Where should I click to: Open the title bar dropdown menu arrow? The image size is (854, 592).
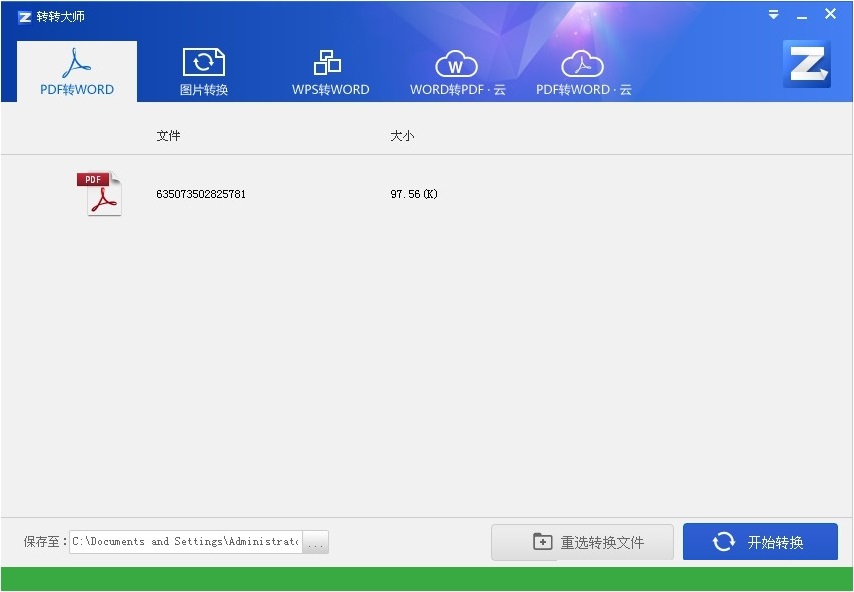(x=773, y=15)
